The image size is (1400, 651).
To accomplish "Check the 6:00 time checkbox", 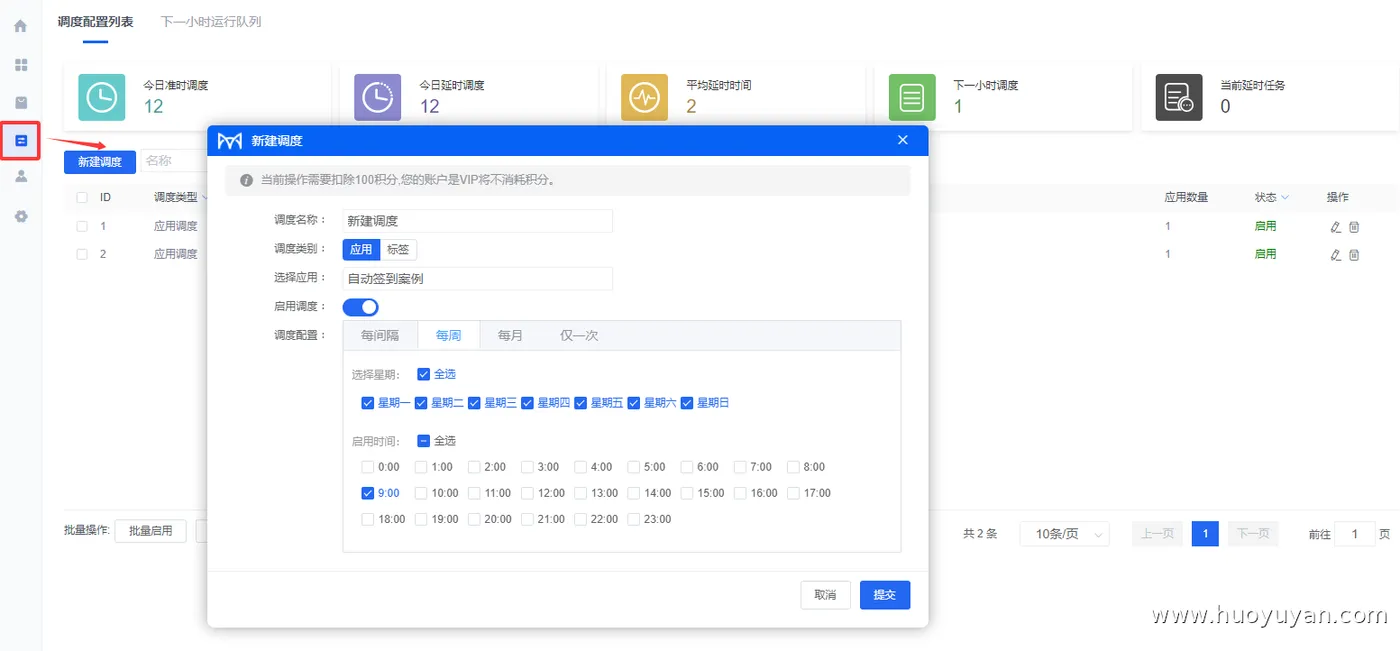I will (687, 467).
